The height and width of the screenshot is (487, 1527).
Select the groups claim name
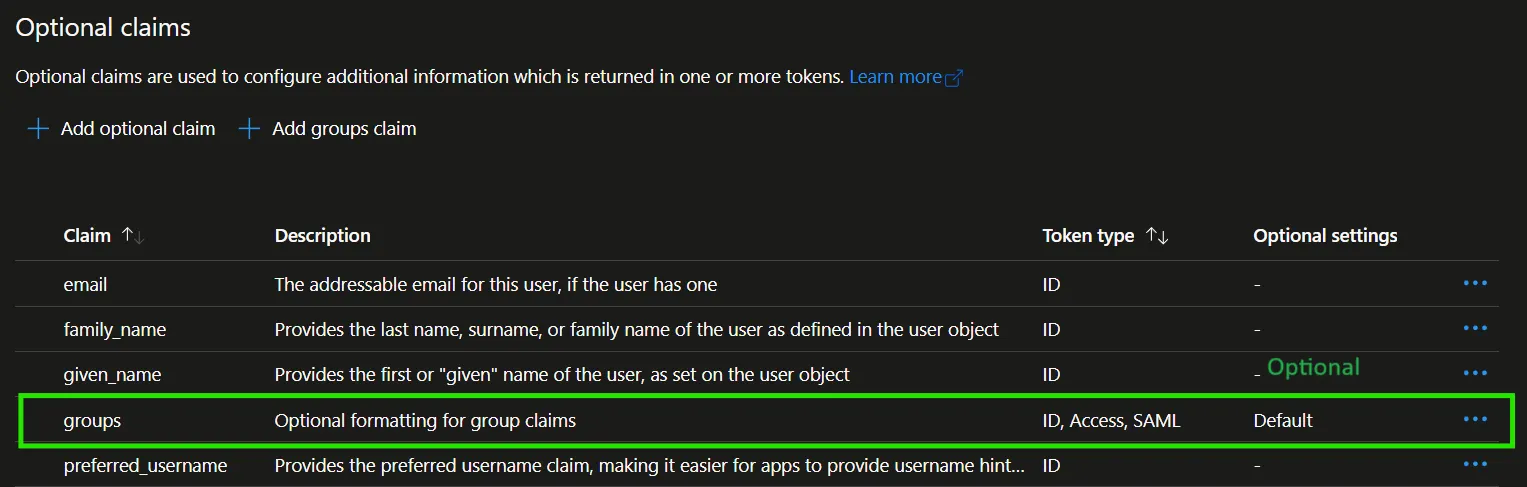pos(92,421)
